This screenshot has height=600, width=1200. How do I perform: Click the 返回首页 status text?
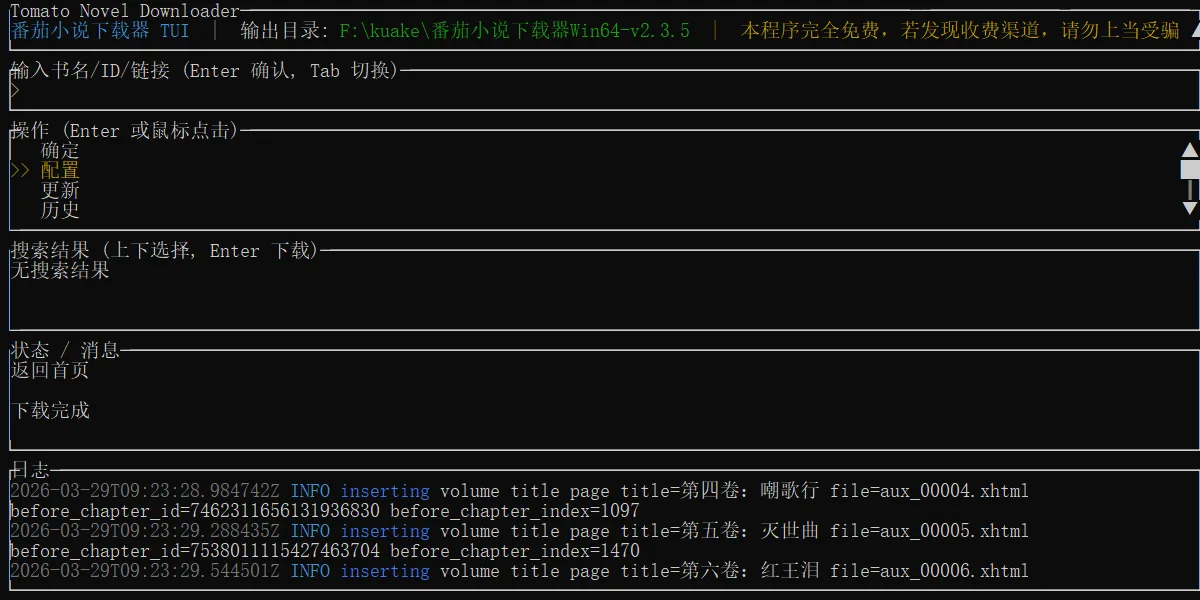tap(46, 370)
